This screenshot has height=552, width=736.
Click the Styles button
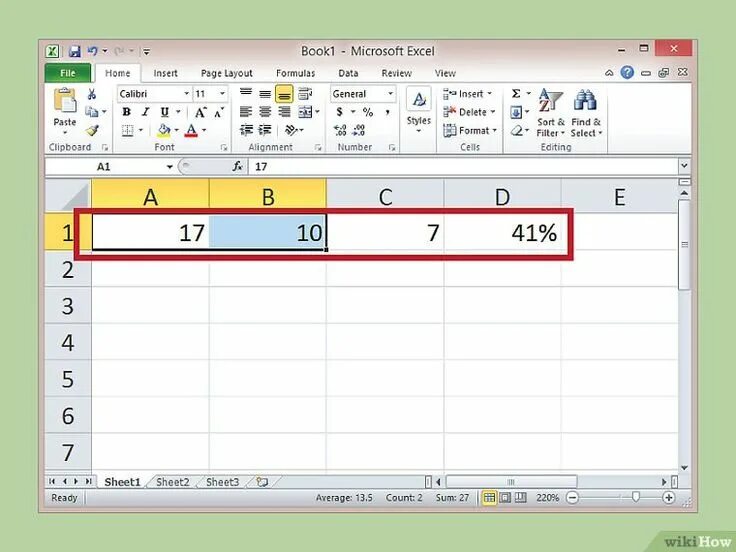click(419, 110)
